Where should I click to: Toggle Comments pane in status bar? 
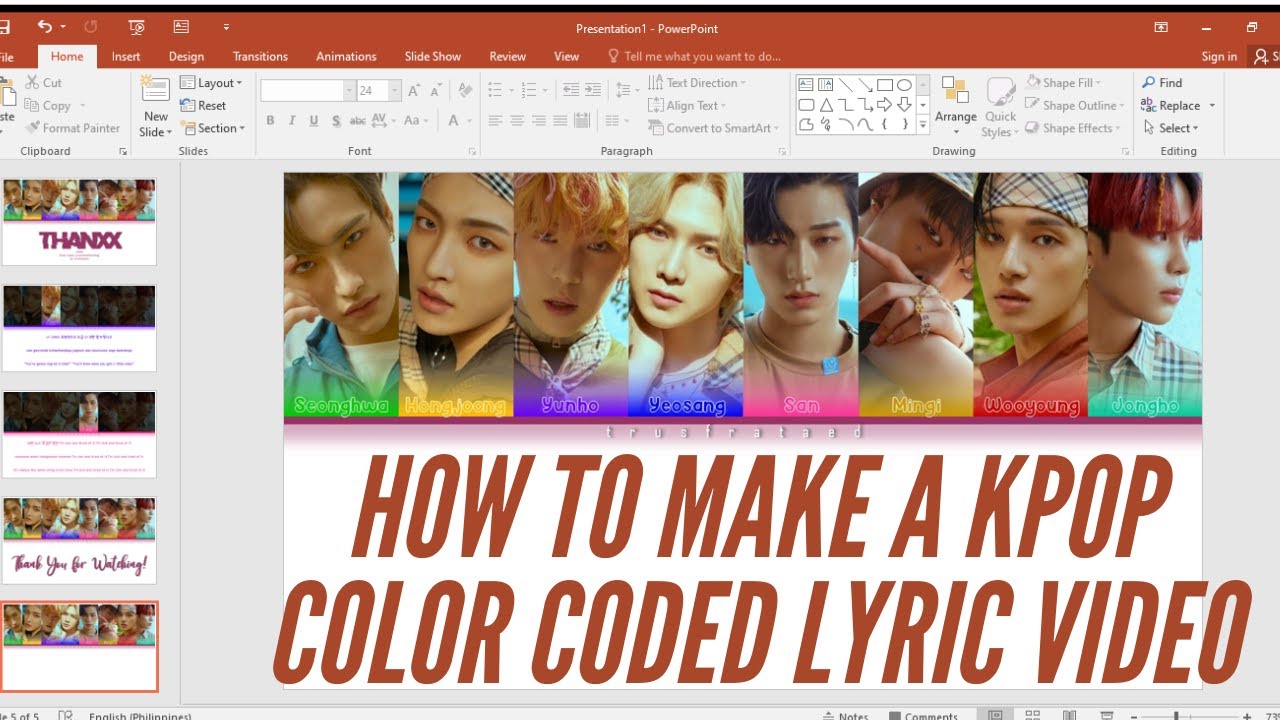[x=922, y=715]
